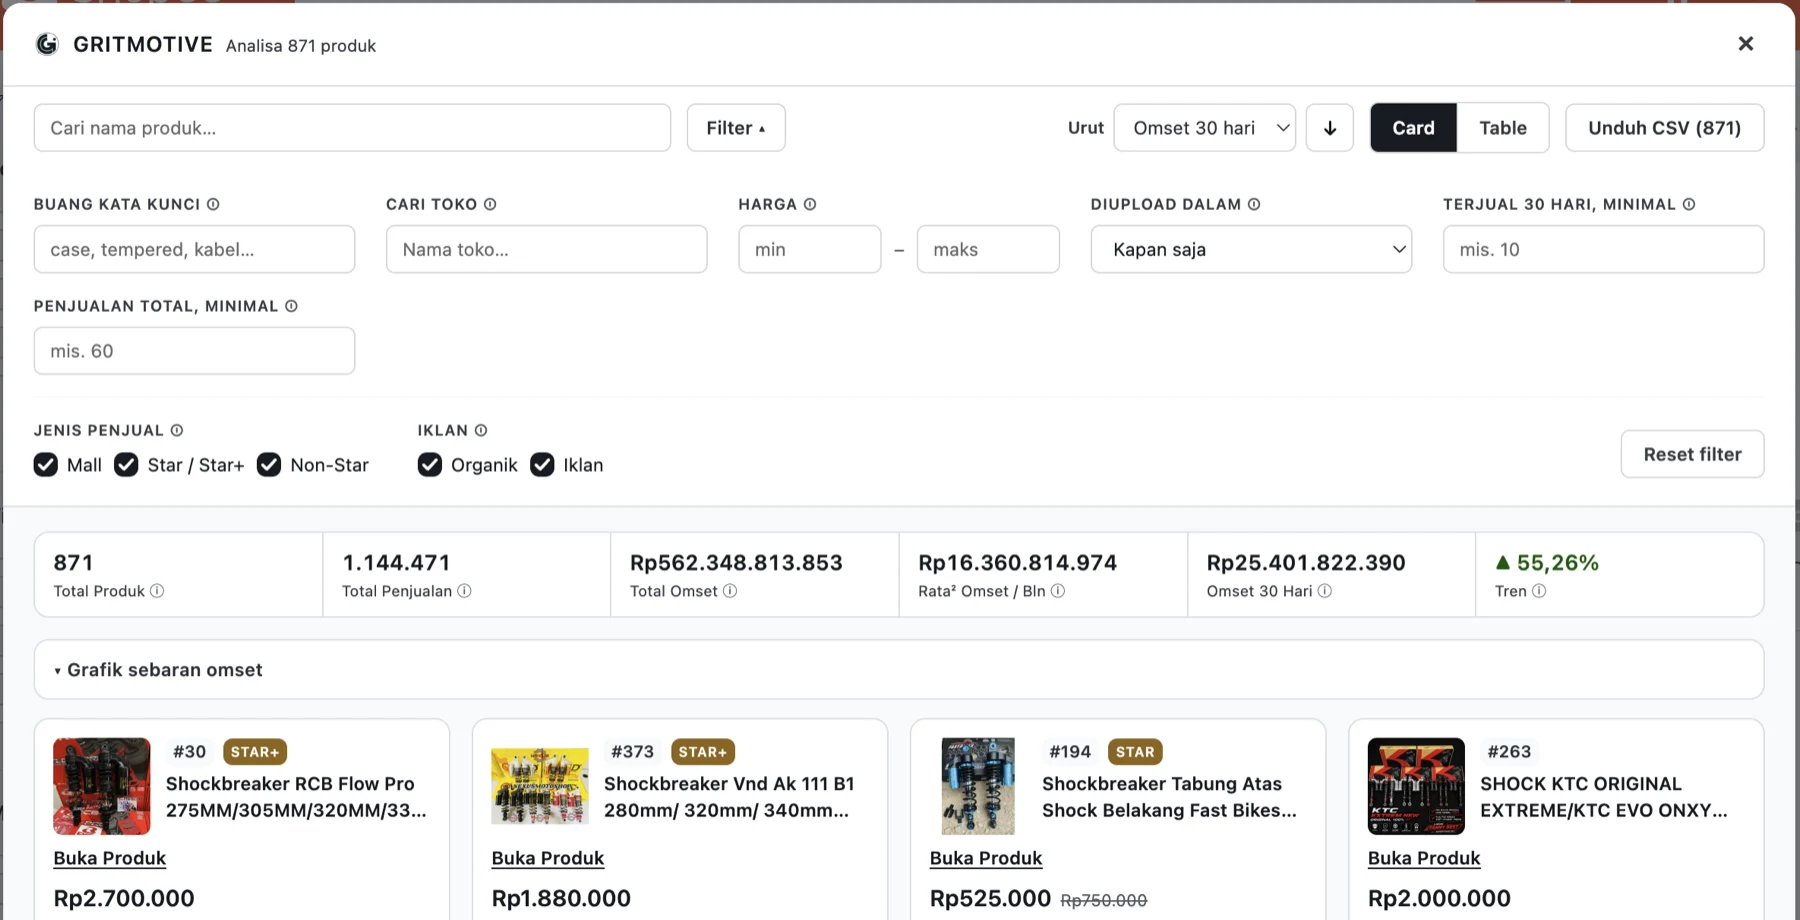Open info icon beside Harga
Screen dimensions: 1800x920
click(x=810, y=204)
